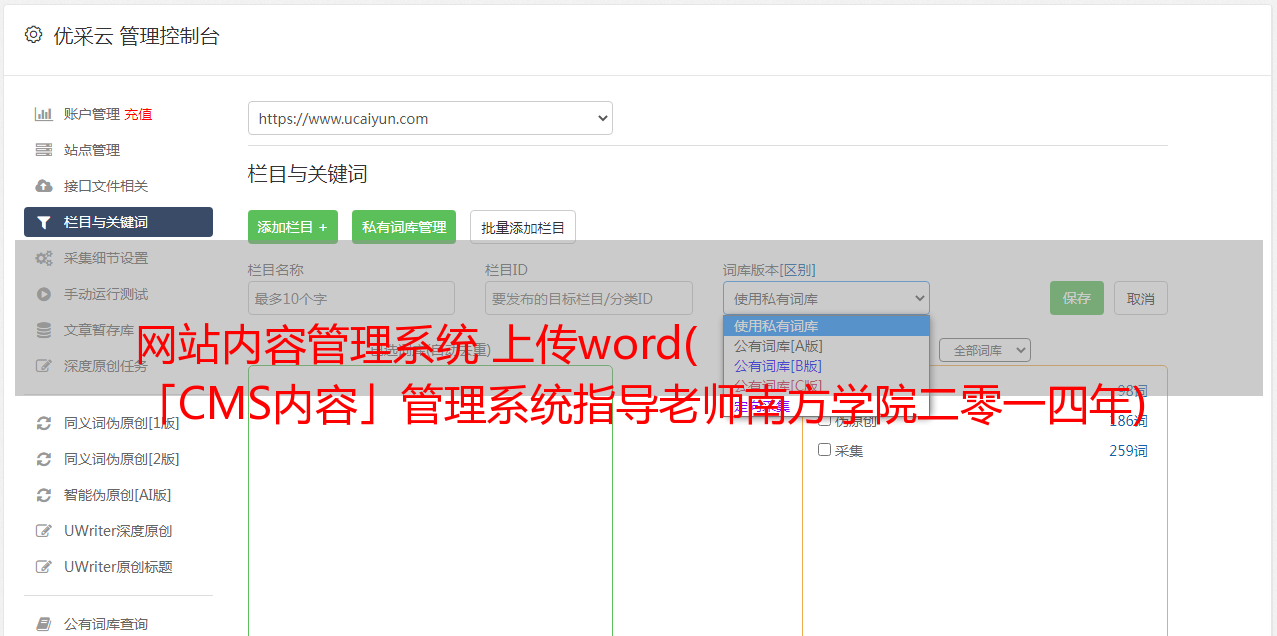Click the database icon for 文章暂存库
This screenshot has height=636, width=1277.
click(x=44, y=330)
